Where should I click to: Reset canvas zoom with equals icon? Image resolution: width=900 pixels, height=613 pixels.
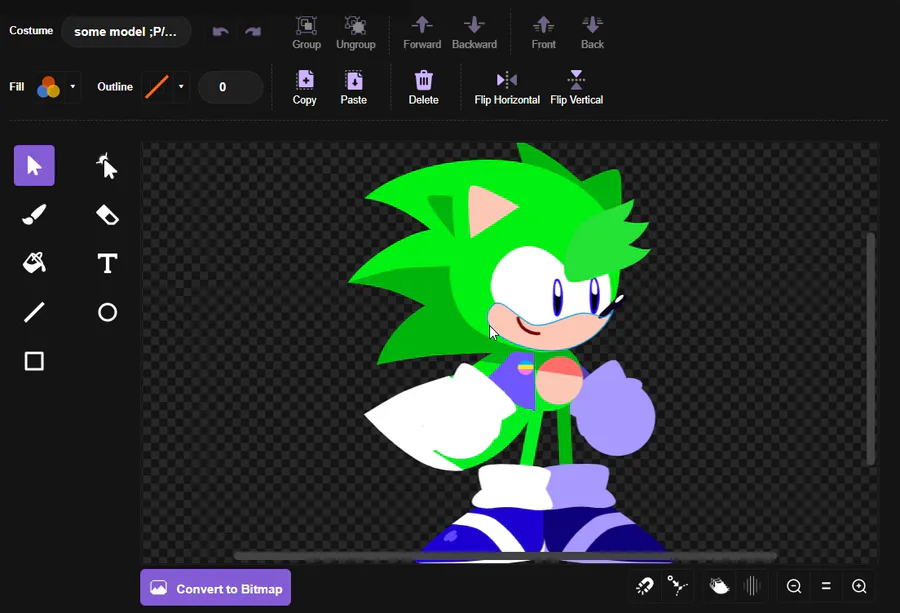(827, 586)
